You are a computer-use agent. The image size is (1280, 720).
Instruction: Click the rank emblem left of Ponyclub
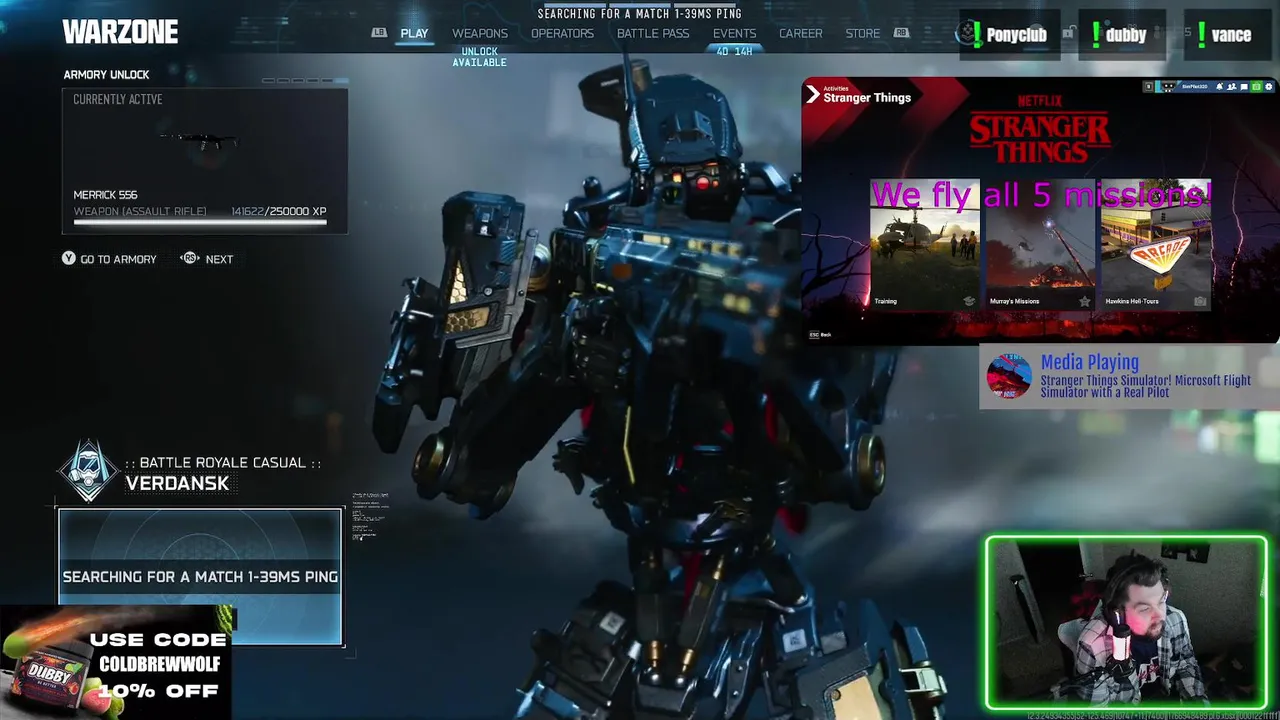[x=966, y=34]
